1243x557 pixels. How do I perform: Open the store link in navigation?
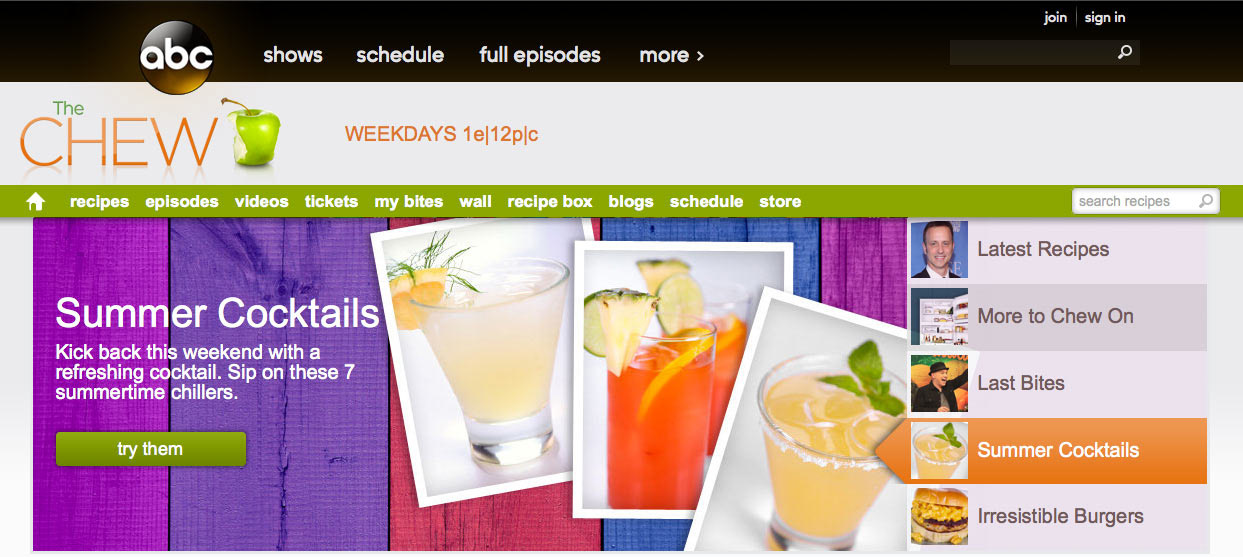tap(780, 201)
